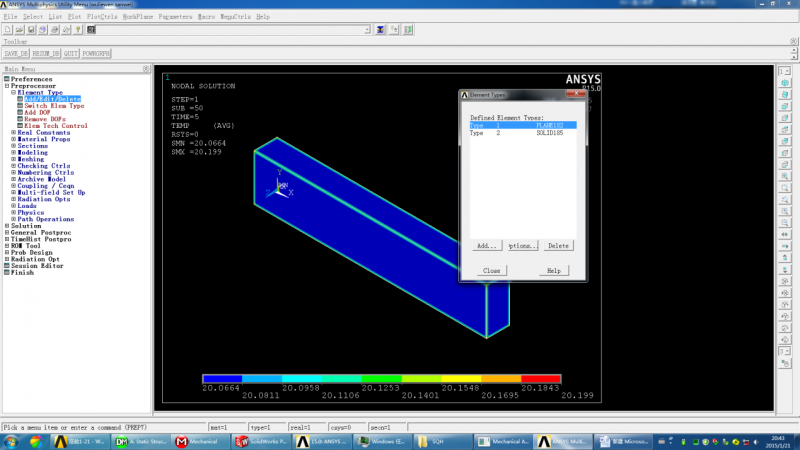This screenshot has width=800, height=450.
Task: Open the PlotCtrls menu
Action: click(x=102, y=17)
